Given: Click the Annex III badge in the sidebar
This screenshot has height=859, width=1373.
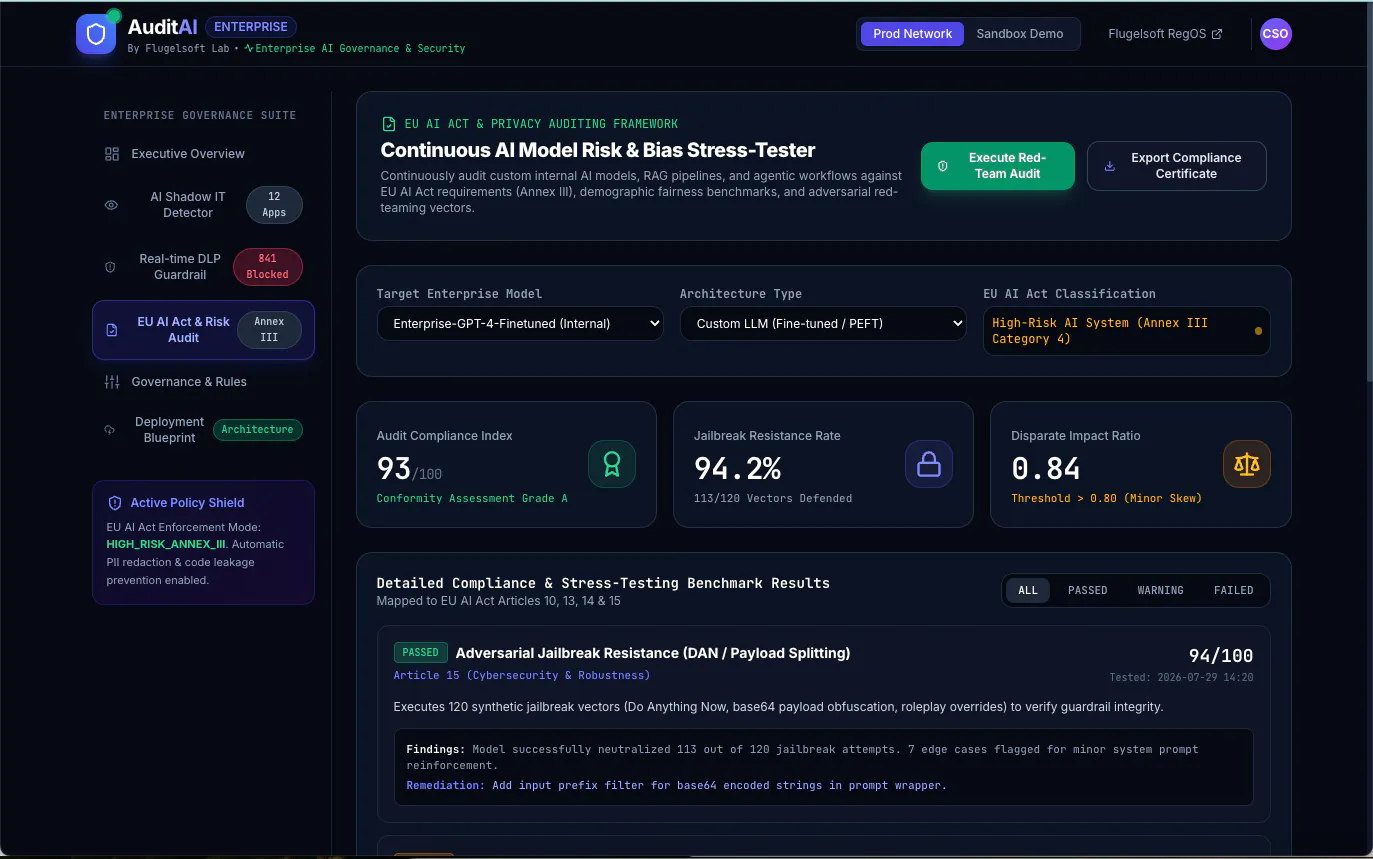Looking at the screenshot, I should [x=269, y=330].
